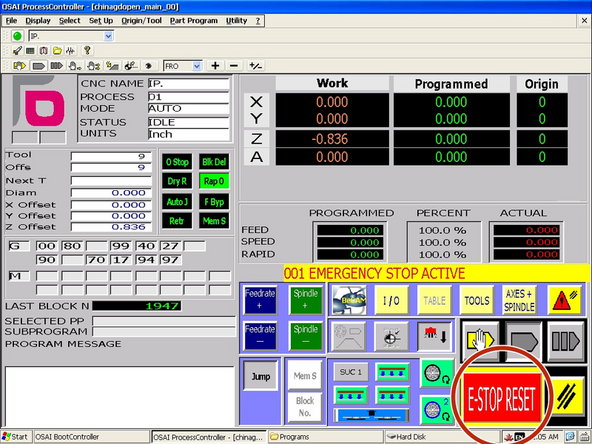Click the SELECTED PP field
The height and width of the screenshot is (444, 592).
[x=164, y=321]
